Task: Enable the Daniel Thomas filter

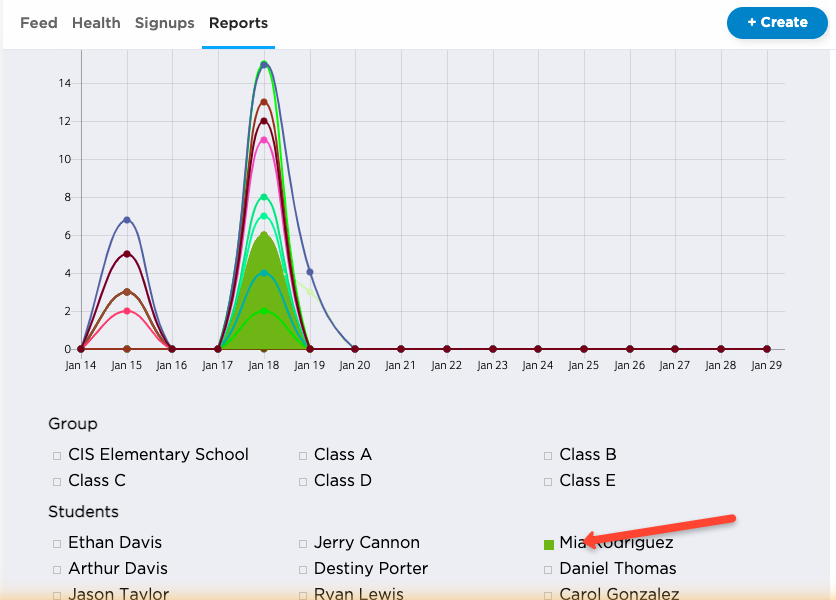Action: click(548, 569)
